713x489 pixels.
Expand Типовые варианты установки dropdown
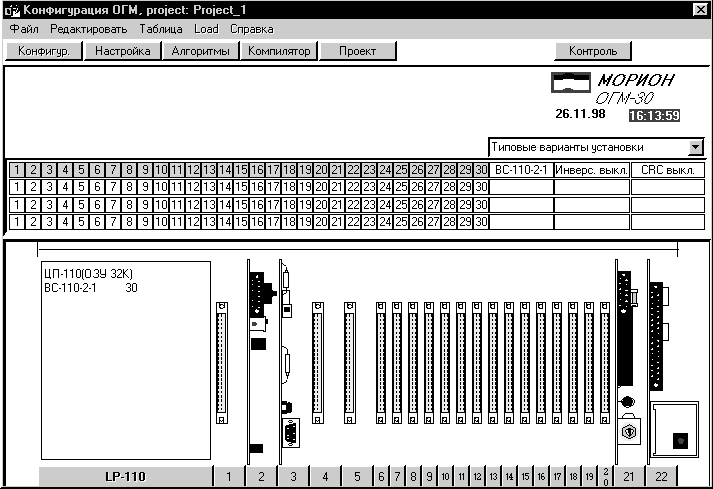point(695,147)
